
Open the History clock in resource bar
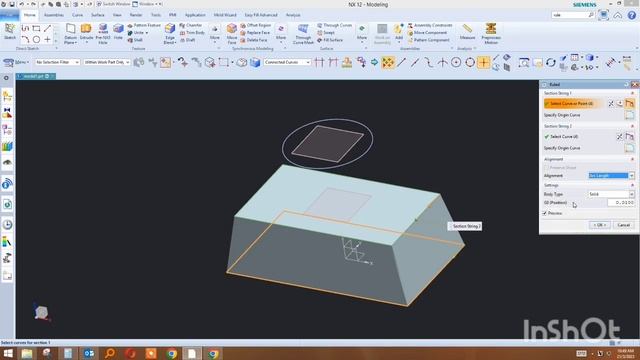point(7,224)
